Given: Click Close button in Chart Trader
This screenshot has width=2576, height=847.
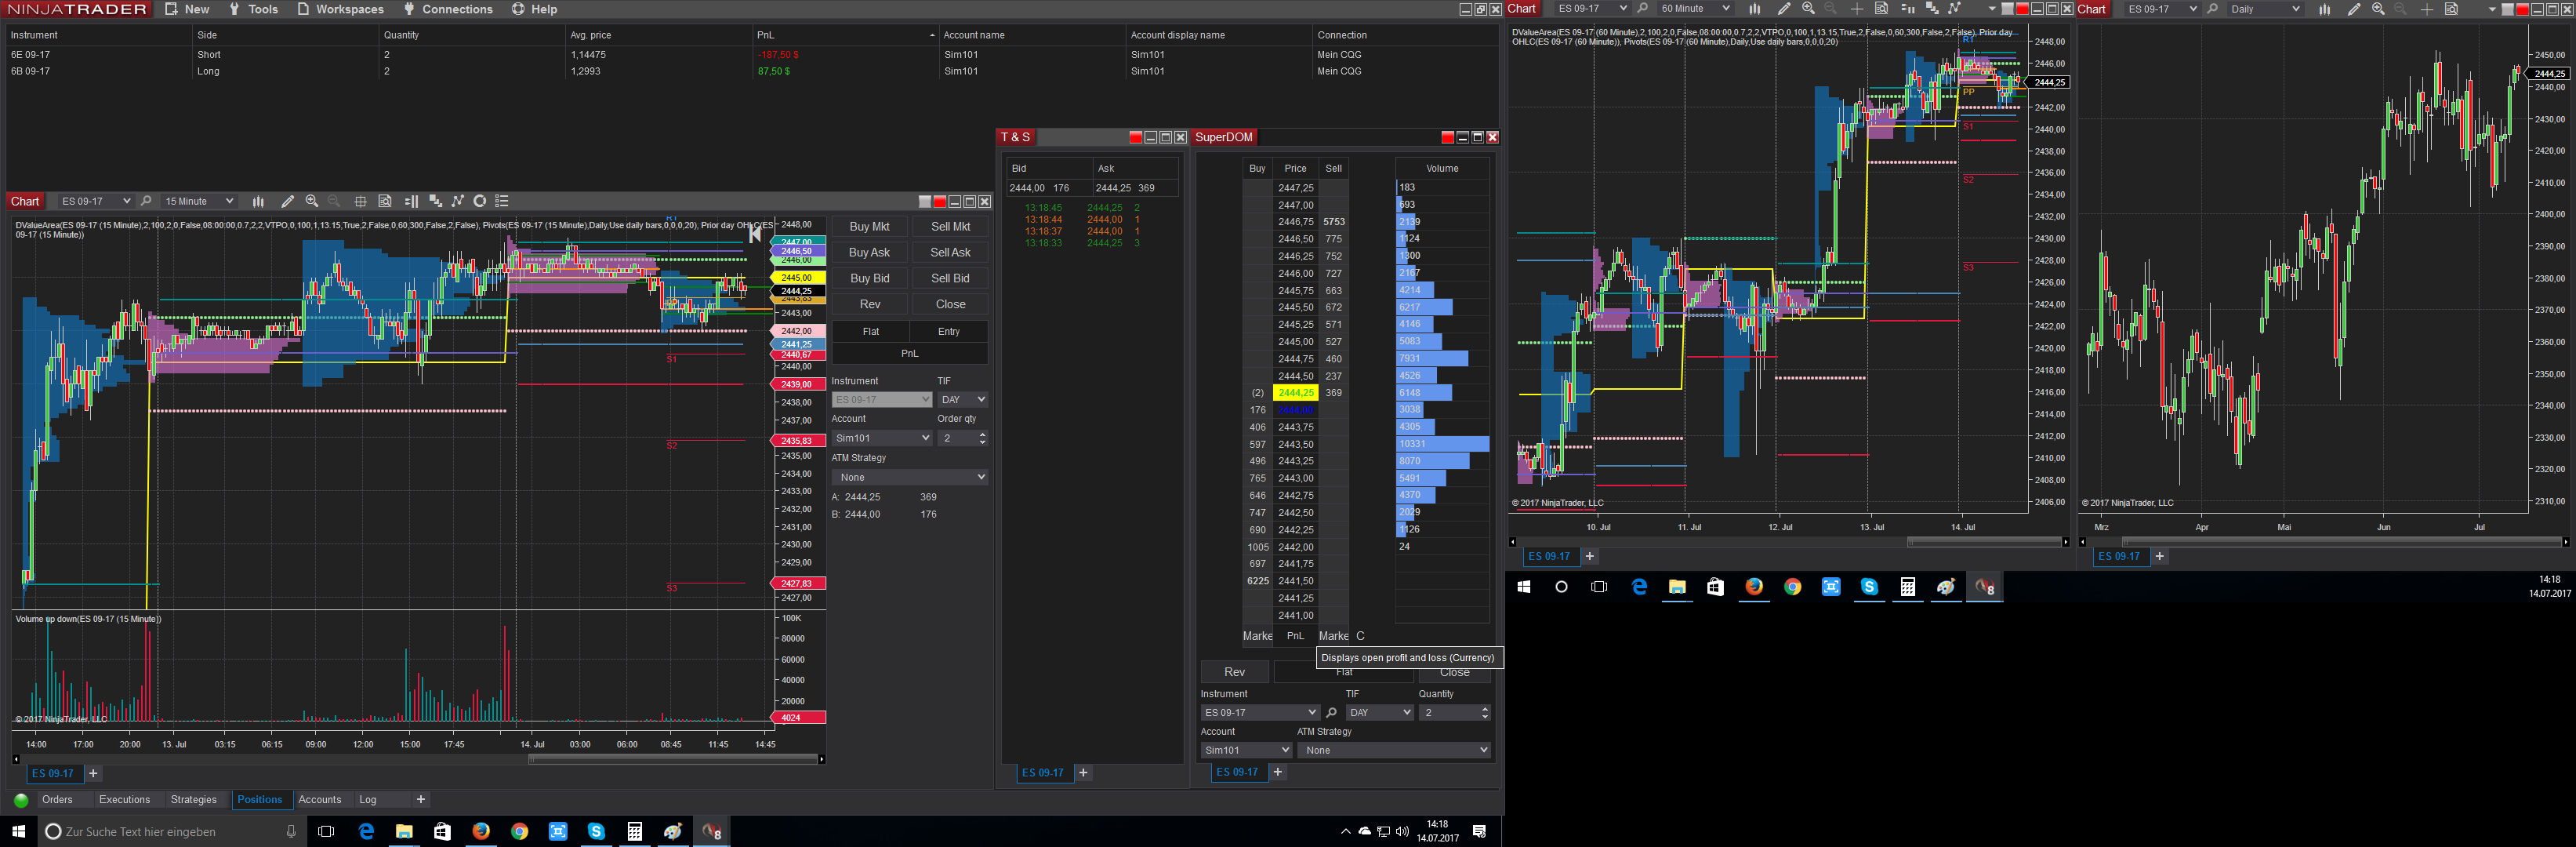Looking at the screenshot, I should click(950, 305).
